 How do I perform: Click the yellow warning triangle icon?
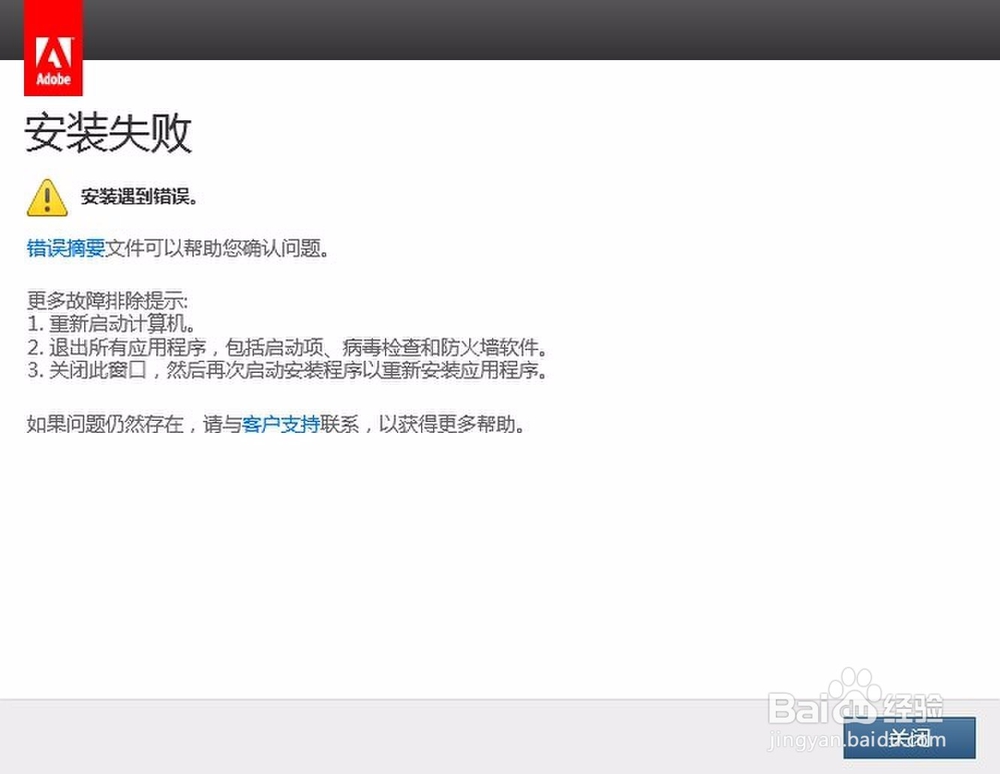[x=47, y=198]
